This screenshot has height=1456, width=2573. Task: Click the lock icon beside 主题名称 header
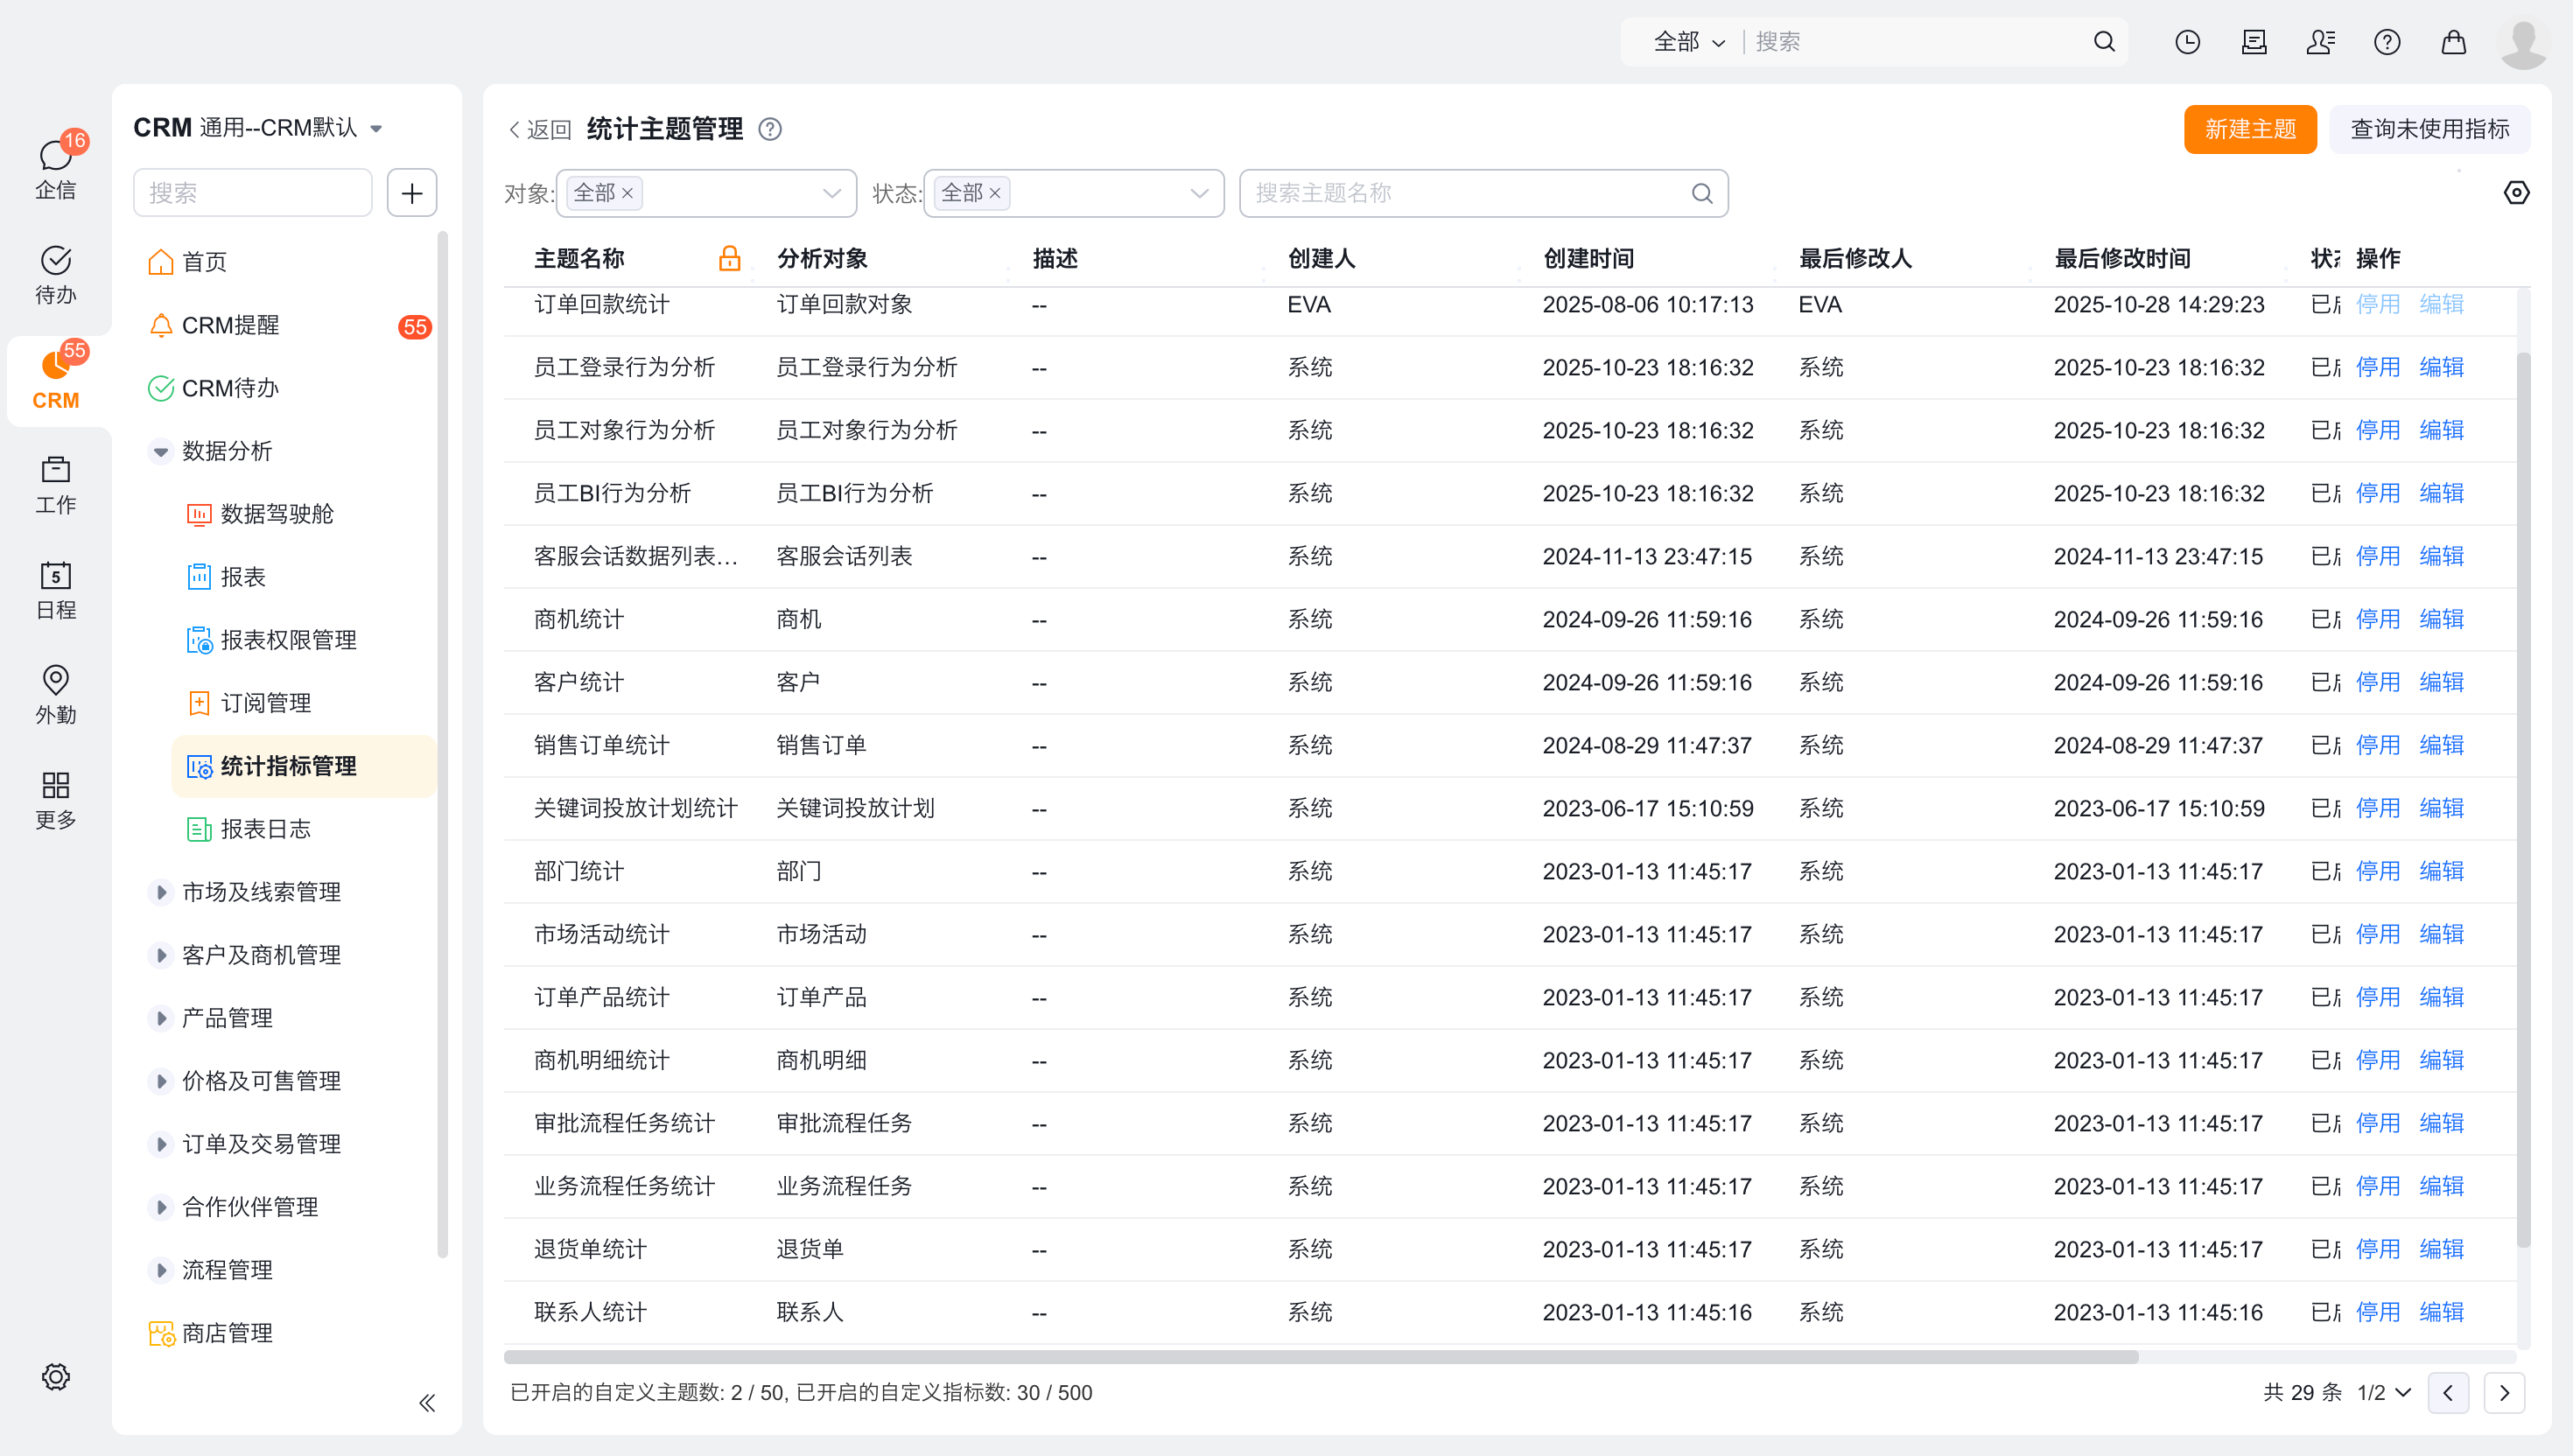coord(729,259)
